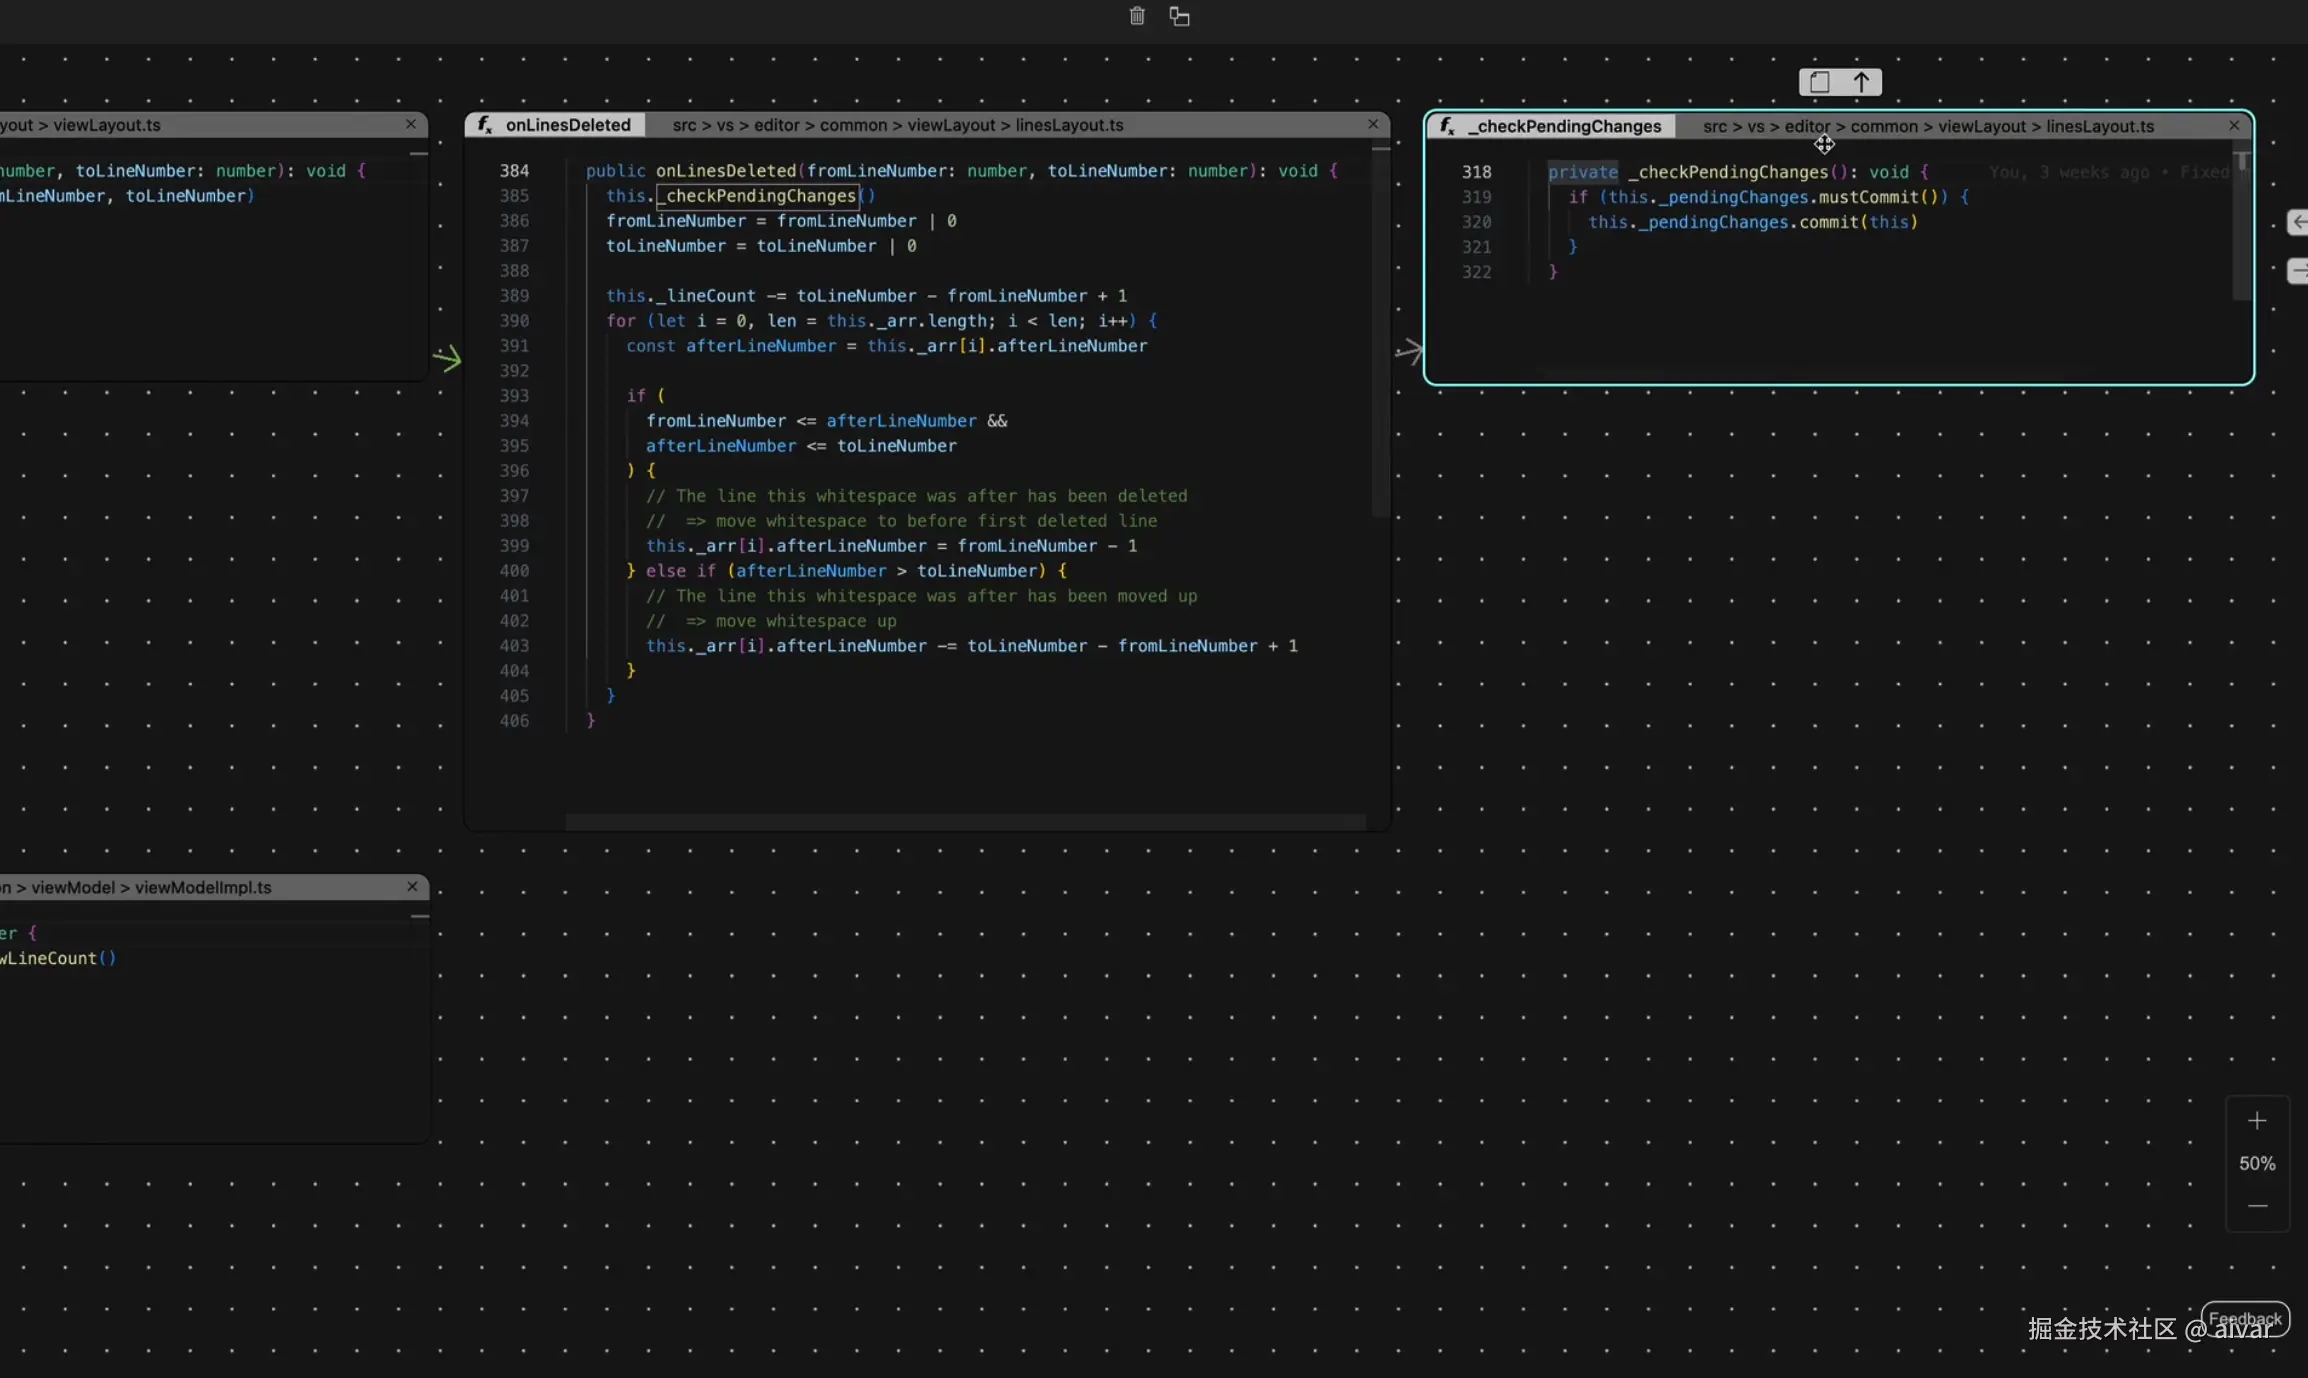
Task: Select the onLinesDeleted node tab
Action: [x=567, y=125]
